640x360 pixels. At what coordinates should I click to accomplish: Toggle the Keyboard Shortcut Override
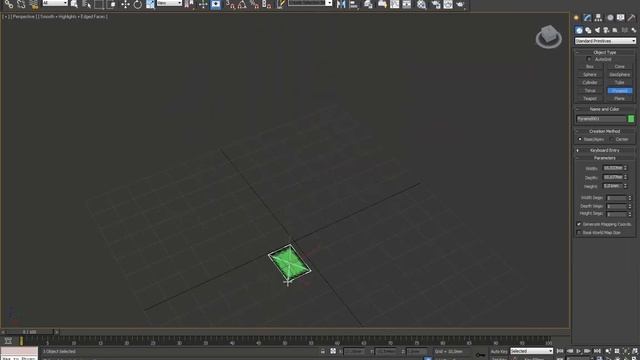(x=216, y=4)
